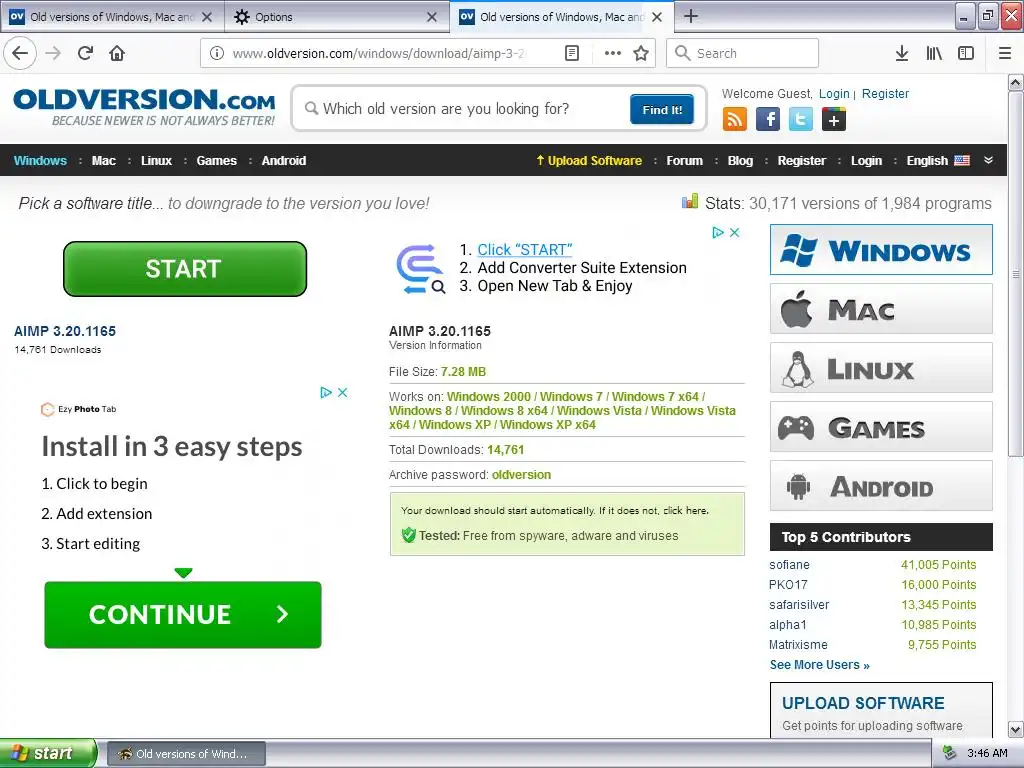Click the UPLOAD SOFTWARE sidebar box
This screenshot has width=1024, height=768.
click(x=881, y=711)
